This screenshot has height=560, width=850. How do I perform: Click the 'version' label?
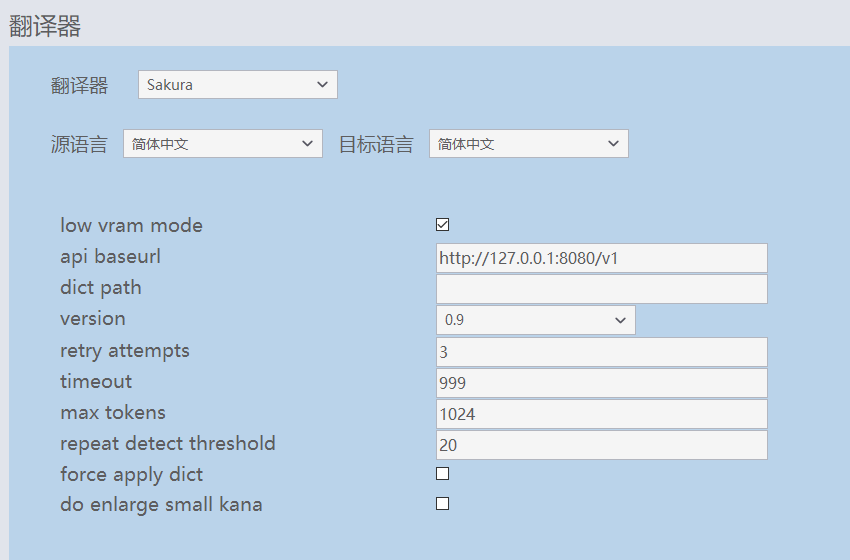point(93,319)
